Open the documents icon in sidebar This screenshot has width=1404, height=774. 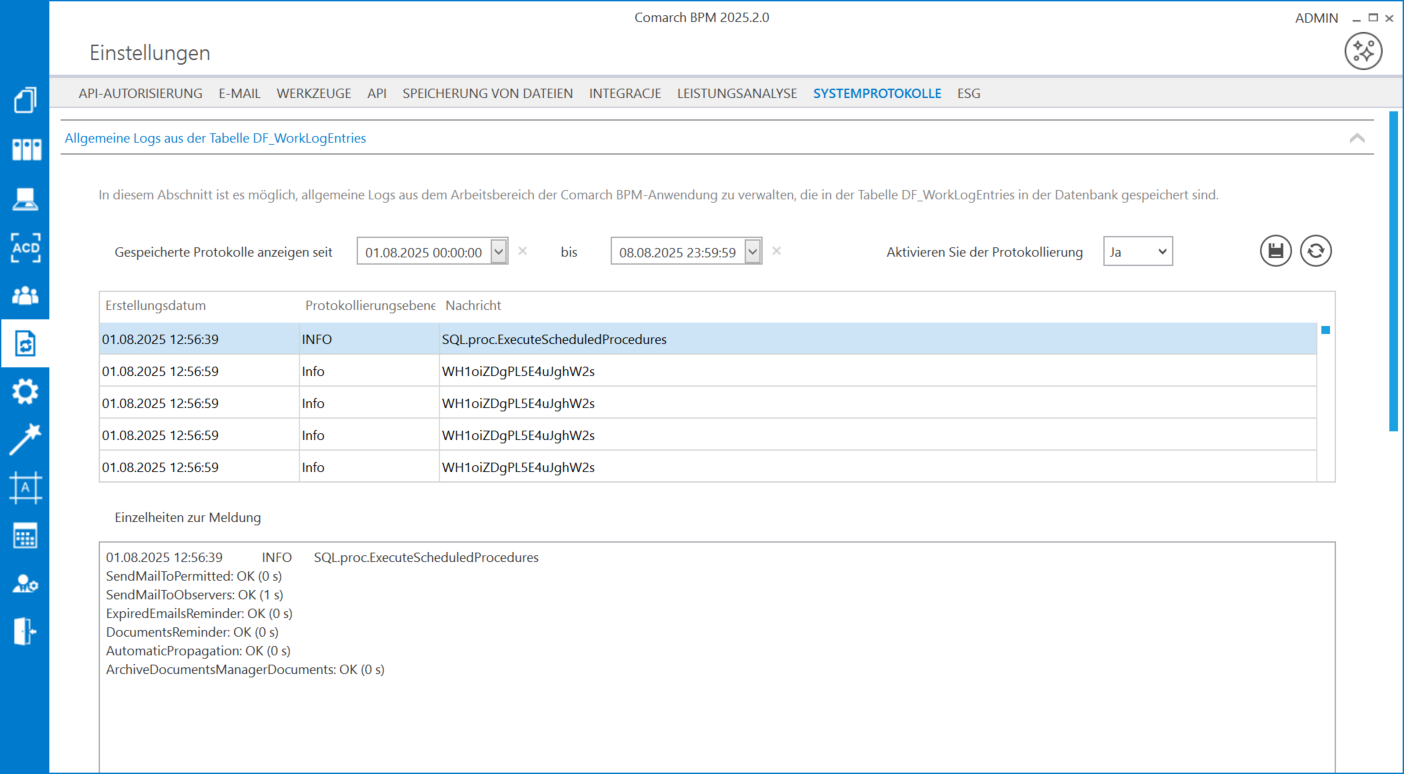click(x=25, y=100)
